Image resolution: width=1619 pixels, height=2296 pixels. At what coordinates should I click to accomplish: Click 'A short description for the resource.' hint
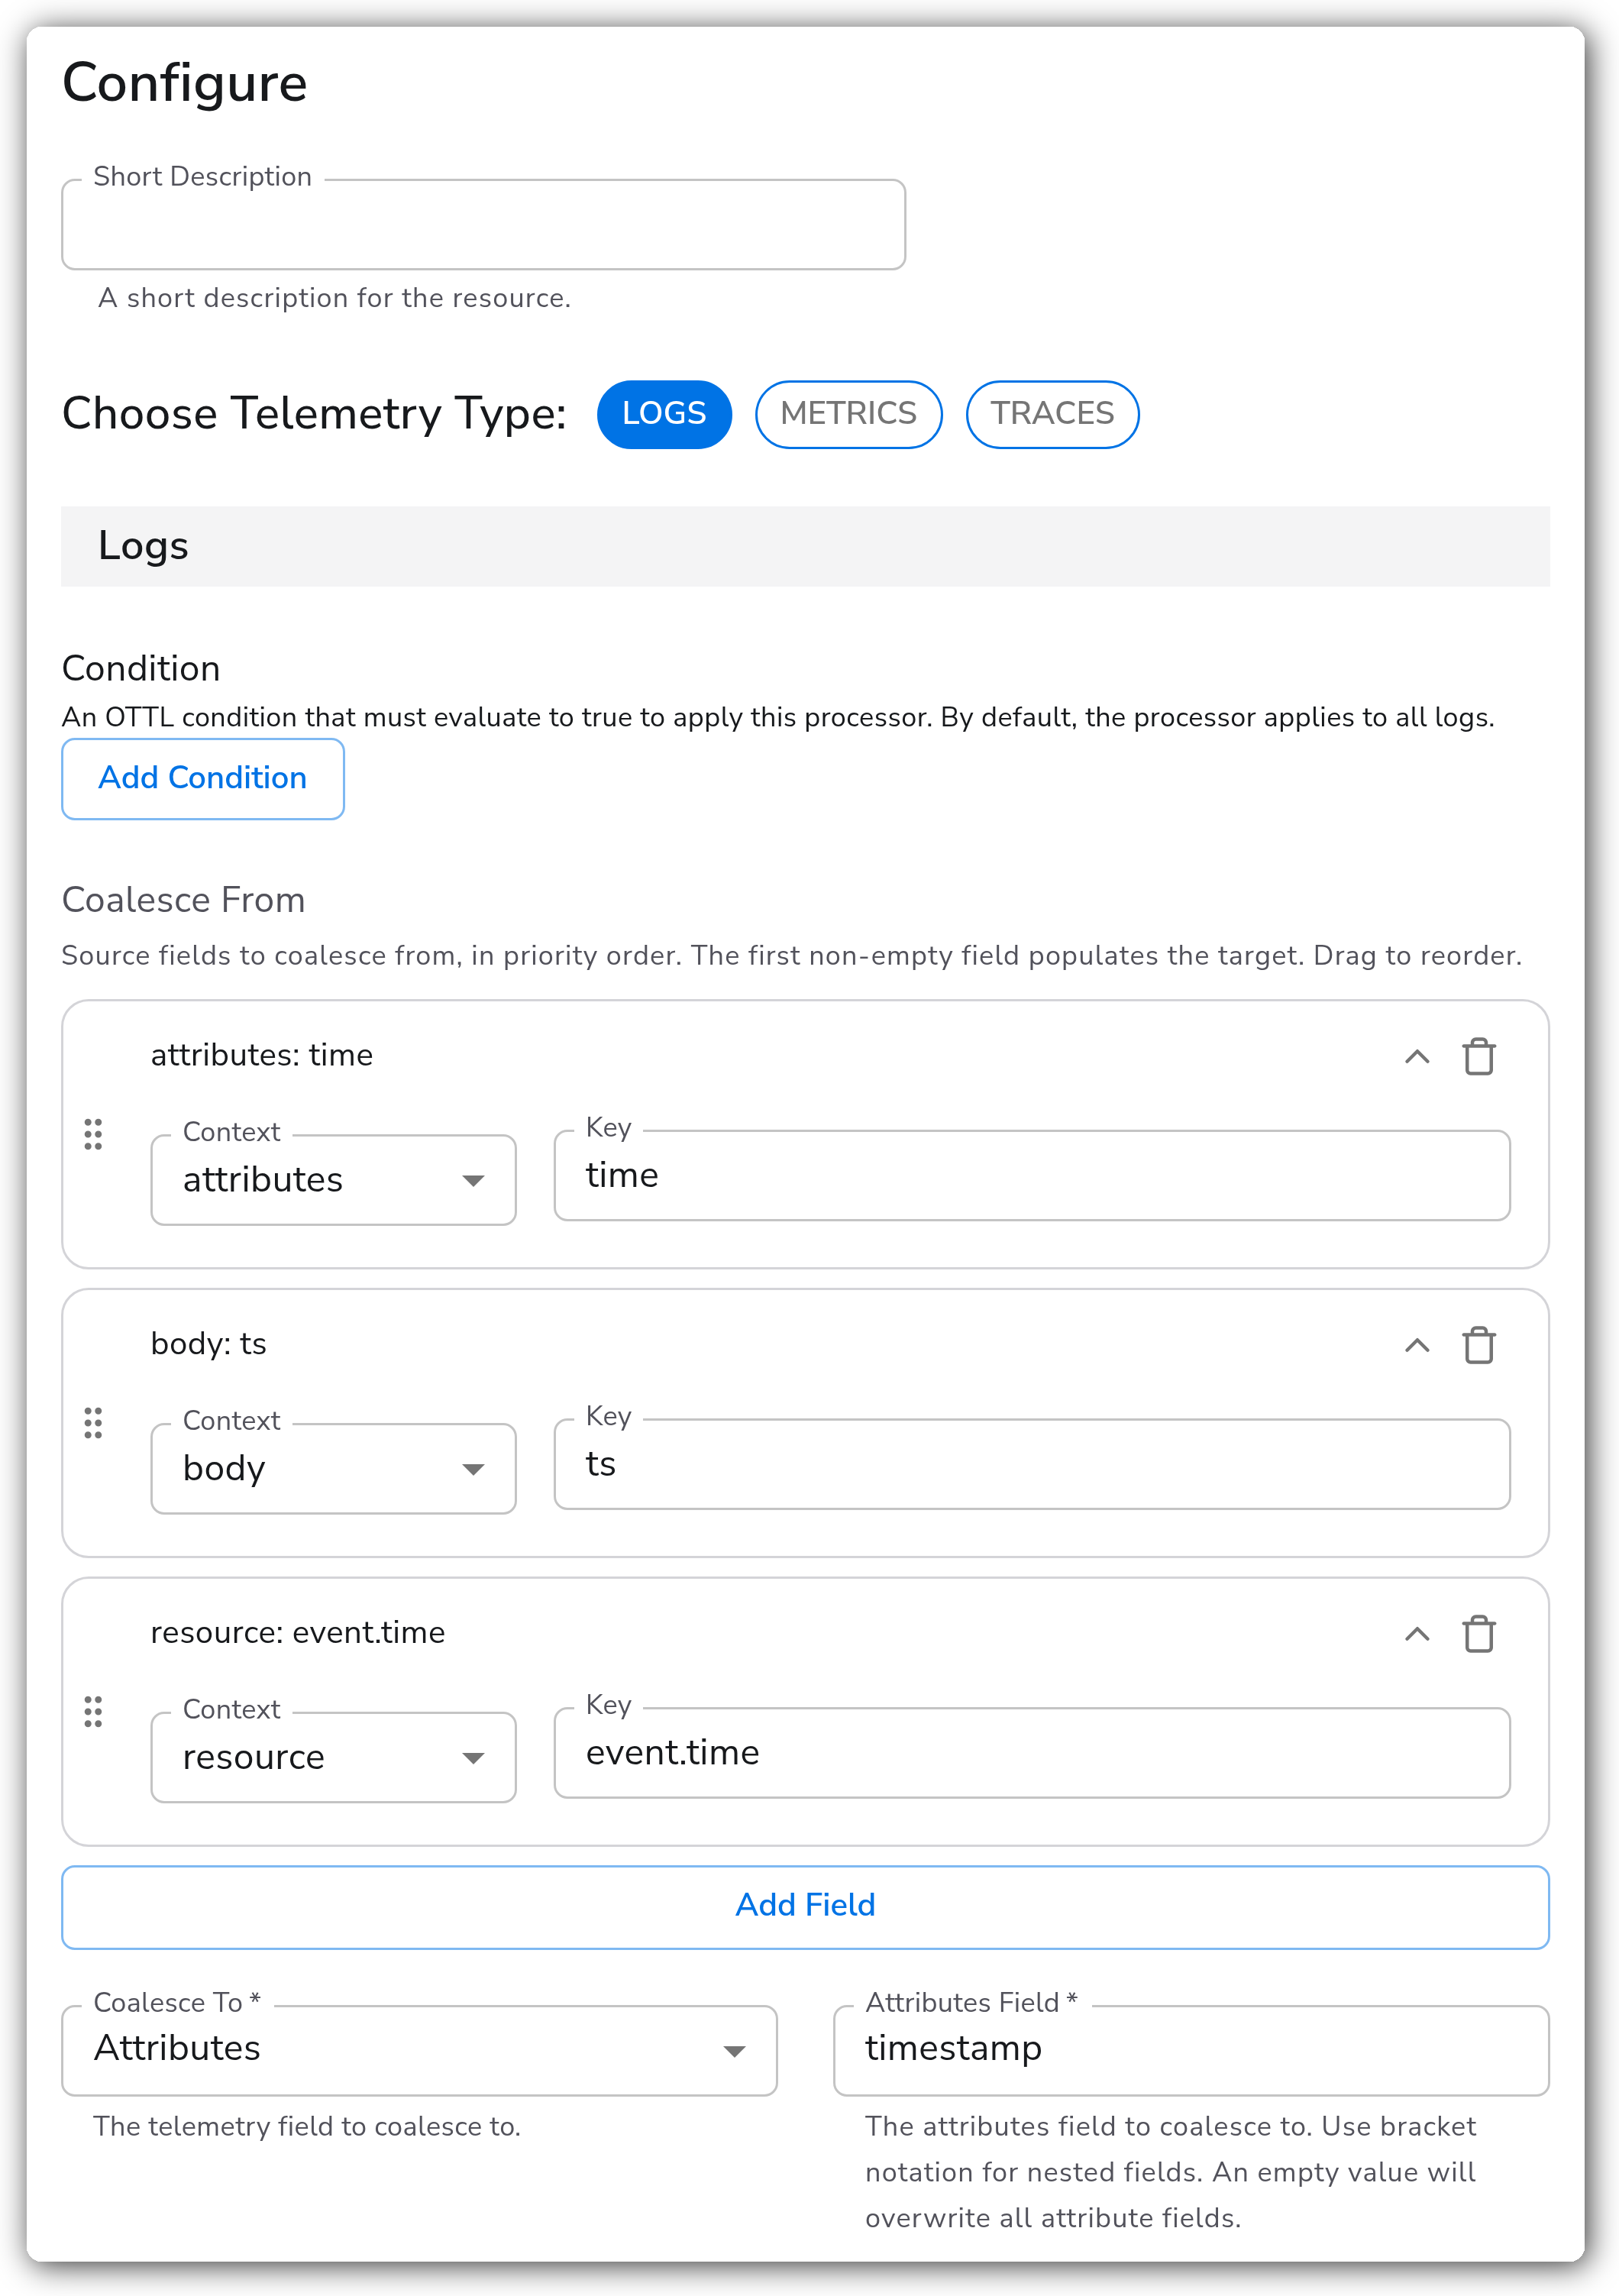tap(334, 298)
